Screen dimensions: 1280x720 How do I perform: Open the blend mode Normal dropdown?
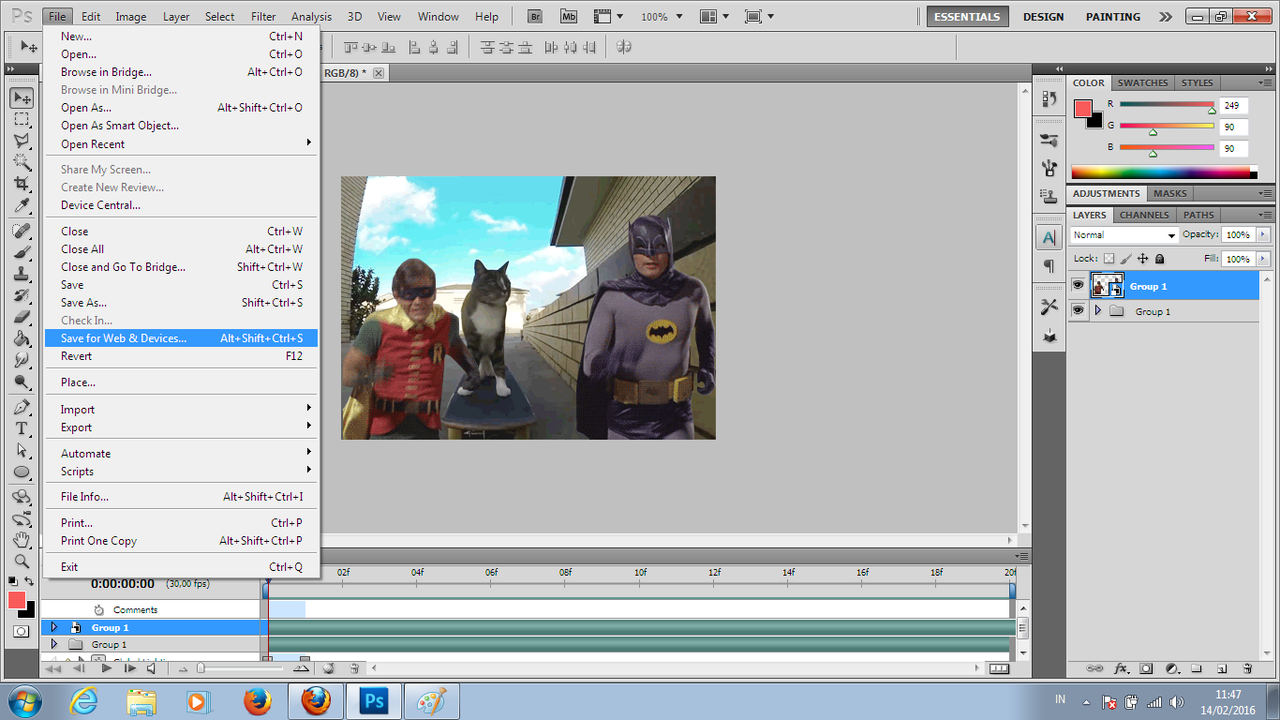click(x=1125, y=235)
